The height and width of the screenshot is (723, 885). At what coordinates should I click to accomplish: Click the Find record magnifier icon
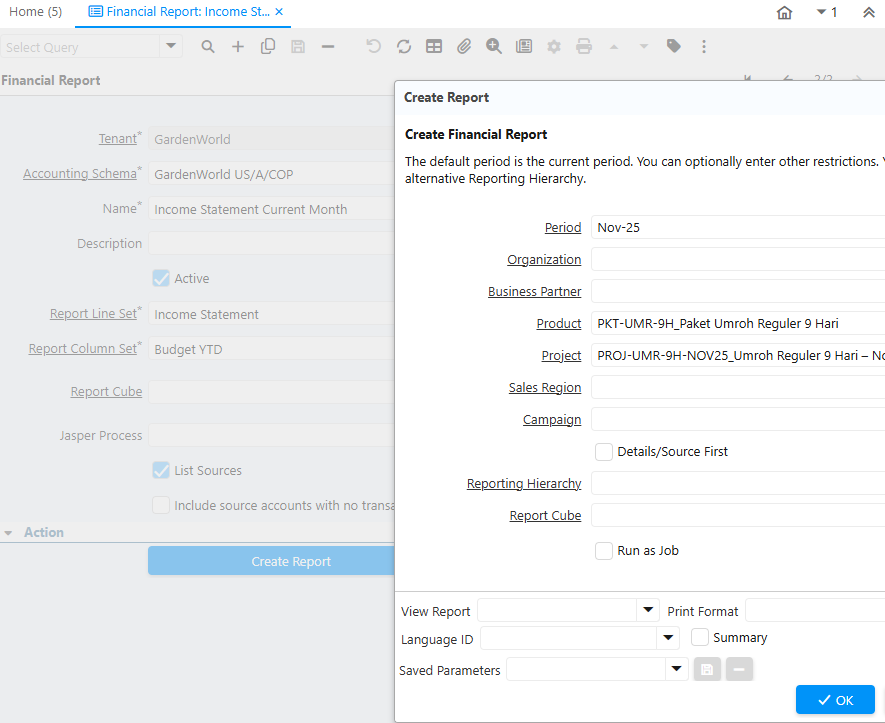click(208, 47)
